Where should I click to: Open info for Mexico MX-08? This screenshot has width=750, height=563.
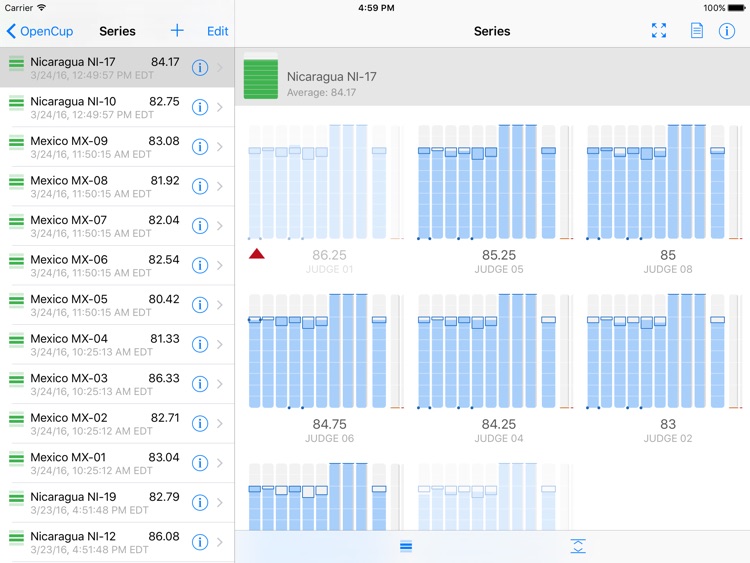pos(200,186)
